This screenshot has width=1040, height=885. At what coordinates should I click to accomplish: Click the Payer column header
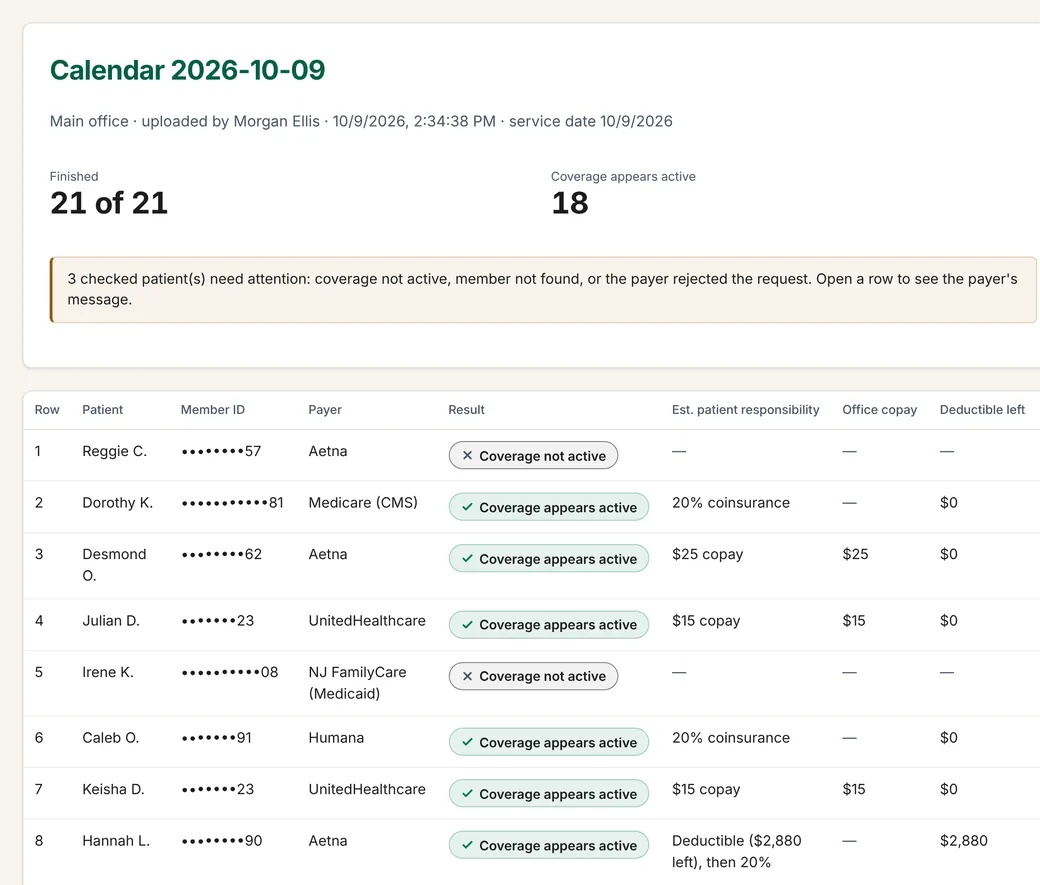325,410
